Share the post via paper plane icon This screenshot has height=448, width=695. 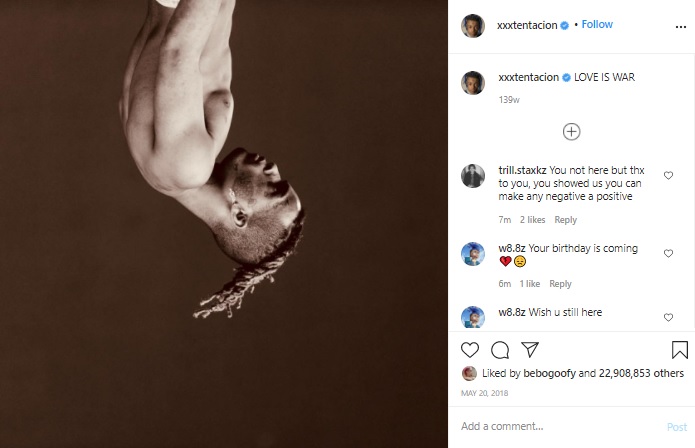[x=530, y=349]
